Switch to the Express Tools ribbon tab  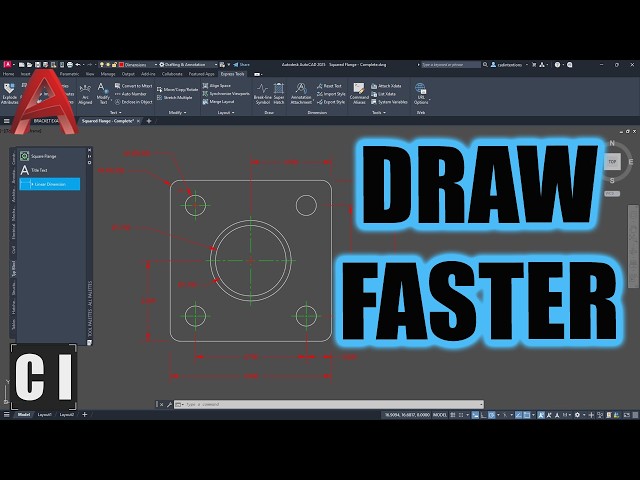click(x=233, y=74)
